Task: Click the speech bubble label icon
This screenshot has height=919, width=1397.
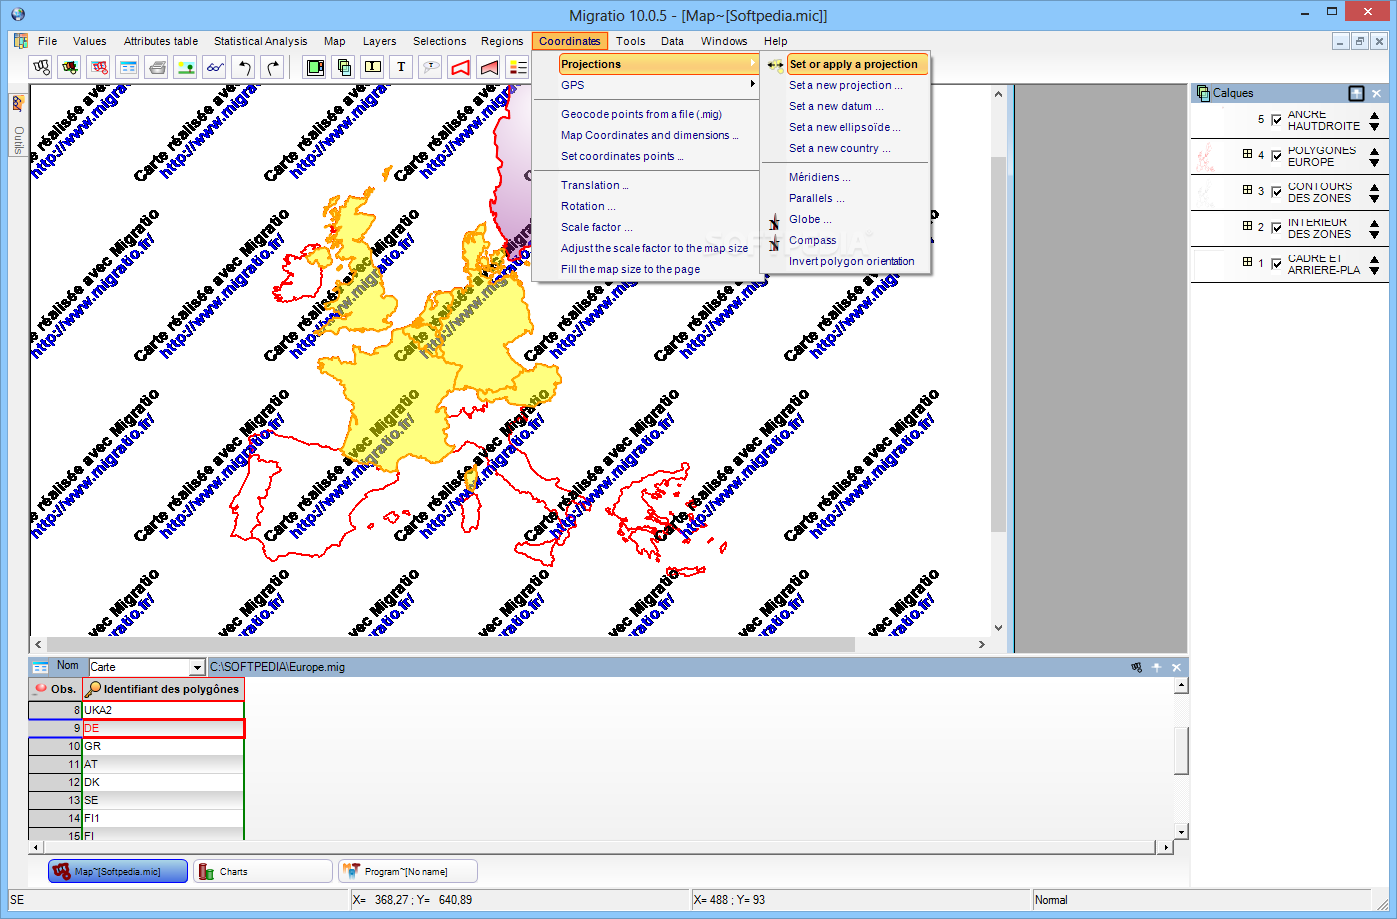Action: point(431,67)
